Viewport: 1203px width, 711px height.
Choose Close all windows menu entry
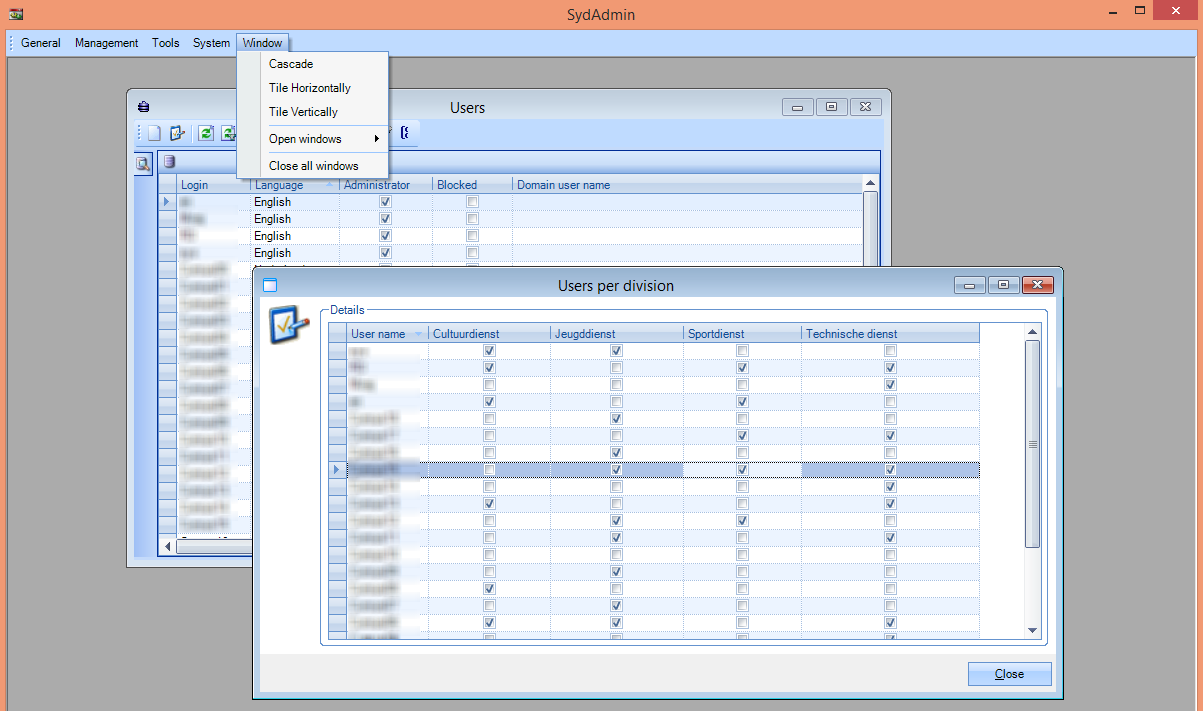[x=313, y=166]
